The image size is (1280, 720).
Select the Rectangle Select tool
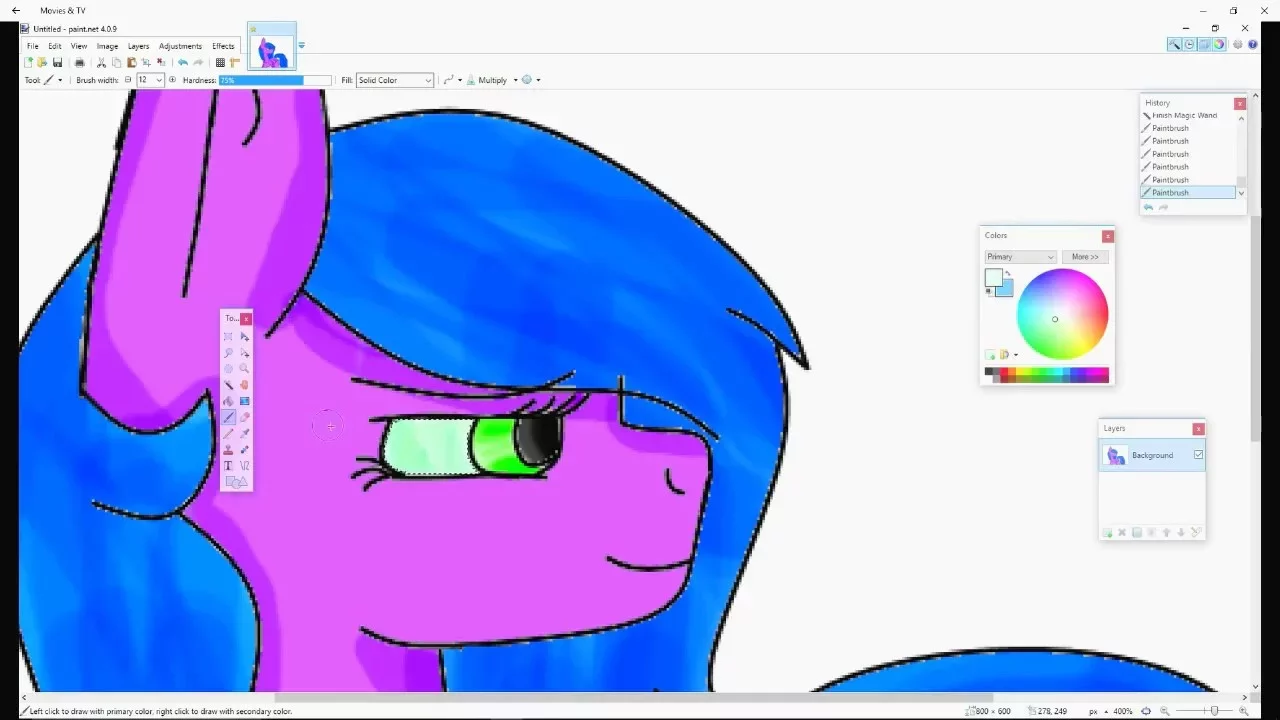tap(228, 337)
